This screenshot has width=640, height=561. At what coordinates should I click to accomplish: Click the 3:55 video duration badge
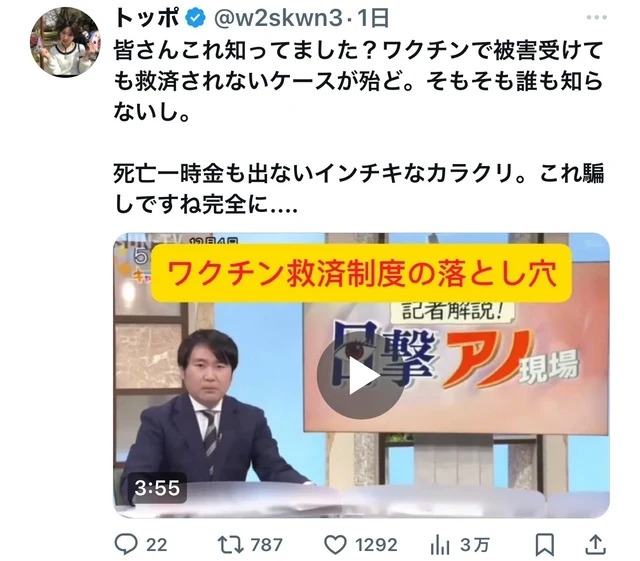pyautogui.click(x=157, y=488)
